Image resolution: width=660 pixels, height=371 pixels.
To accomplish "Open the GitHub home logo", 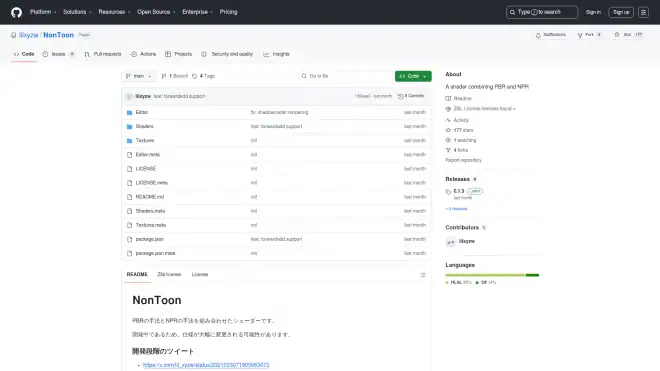I will coord(16,12).
